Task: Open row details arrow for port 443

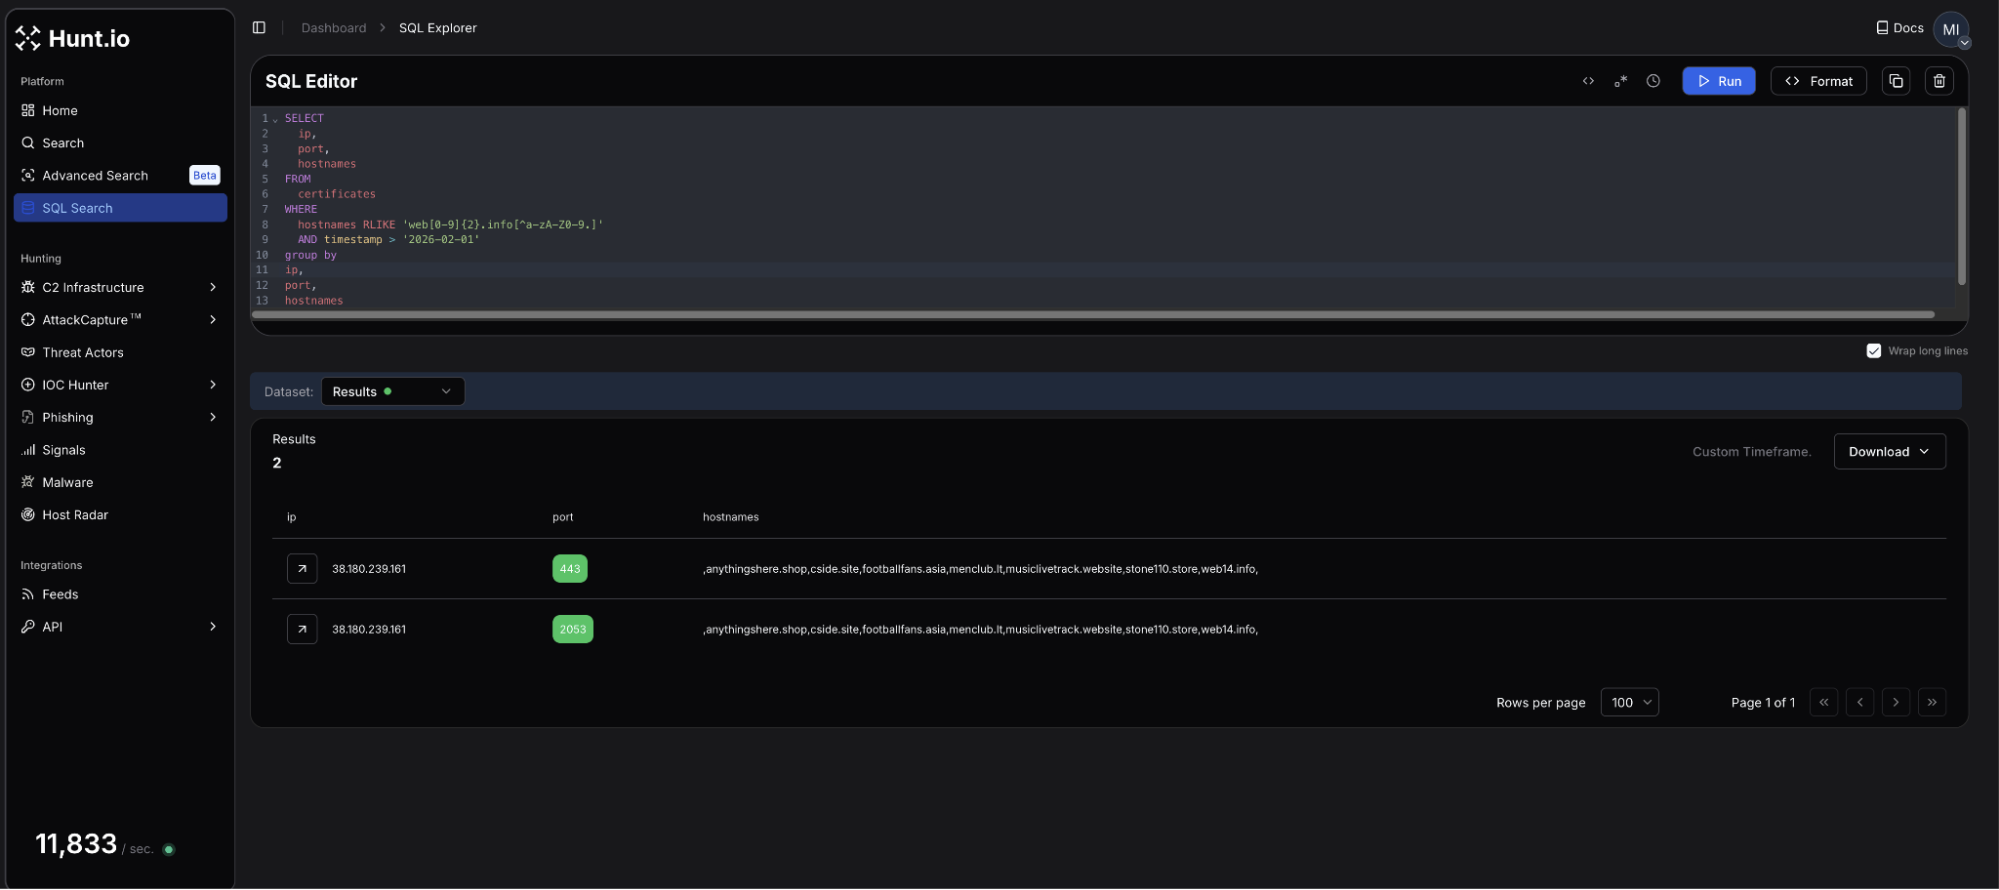Action: 302,569
